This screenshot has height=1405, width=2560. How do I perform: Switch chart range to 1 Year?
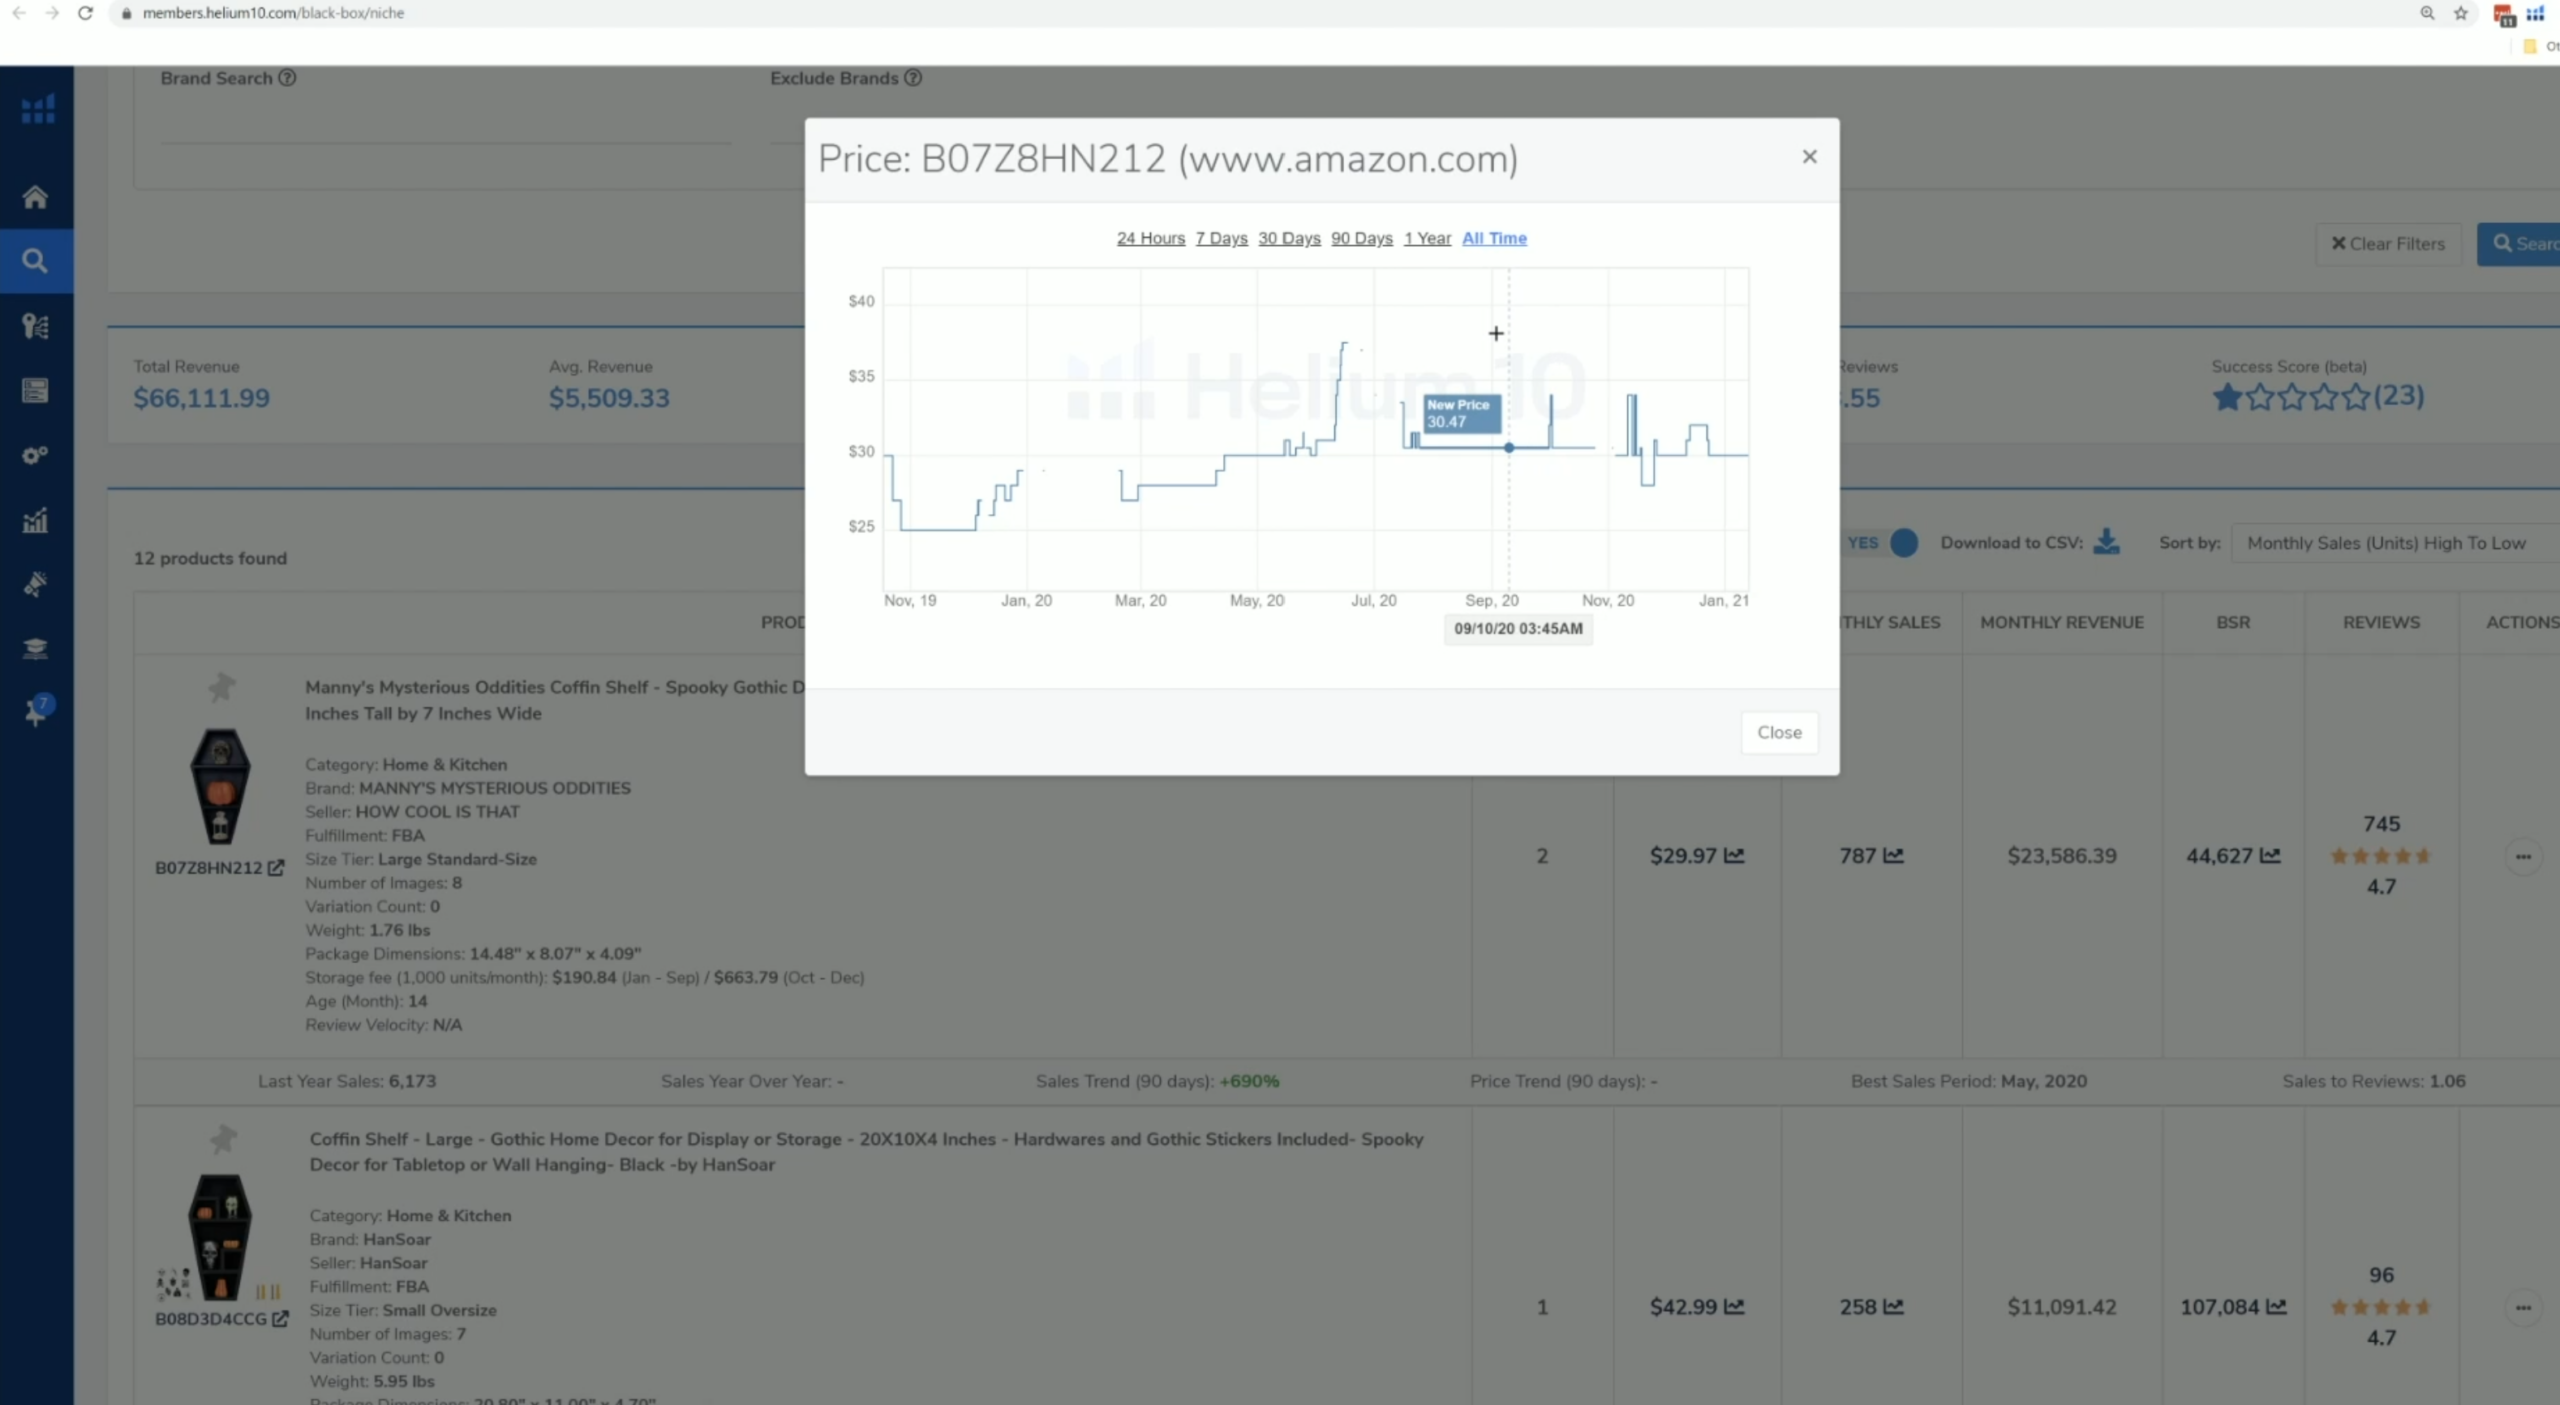click(x=1427, y=238)
